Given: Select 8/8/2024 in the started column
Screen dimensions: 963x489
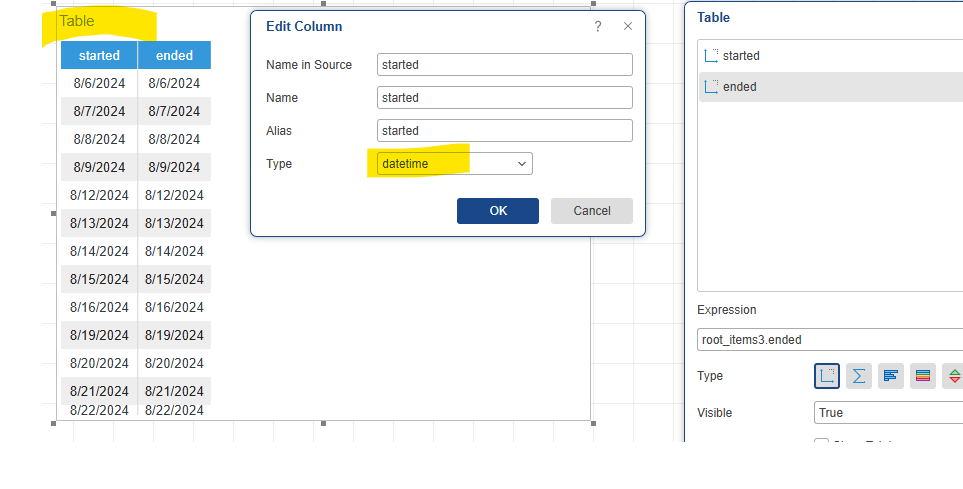Looking at the screenshot, I should coord(99,139).
